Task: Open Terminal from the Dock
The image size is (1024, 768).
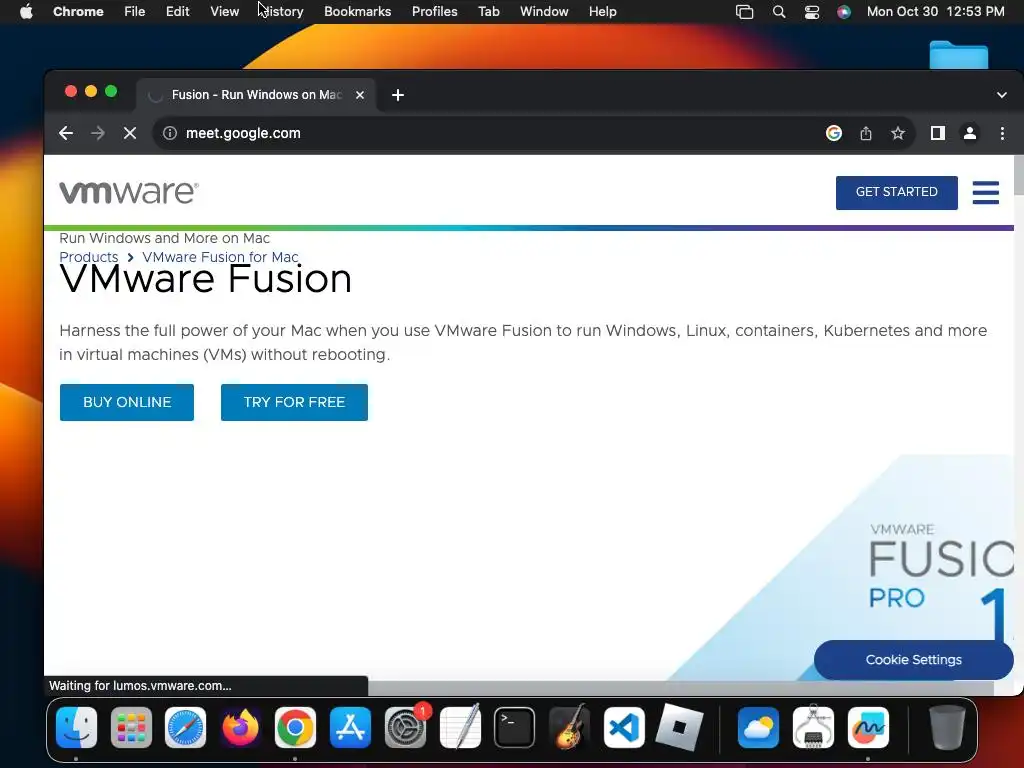Action: tap(515, 728)
